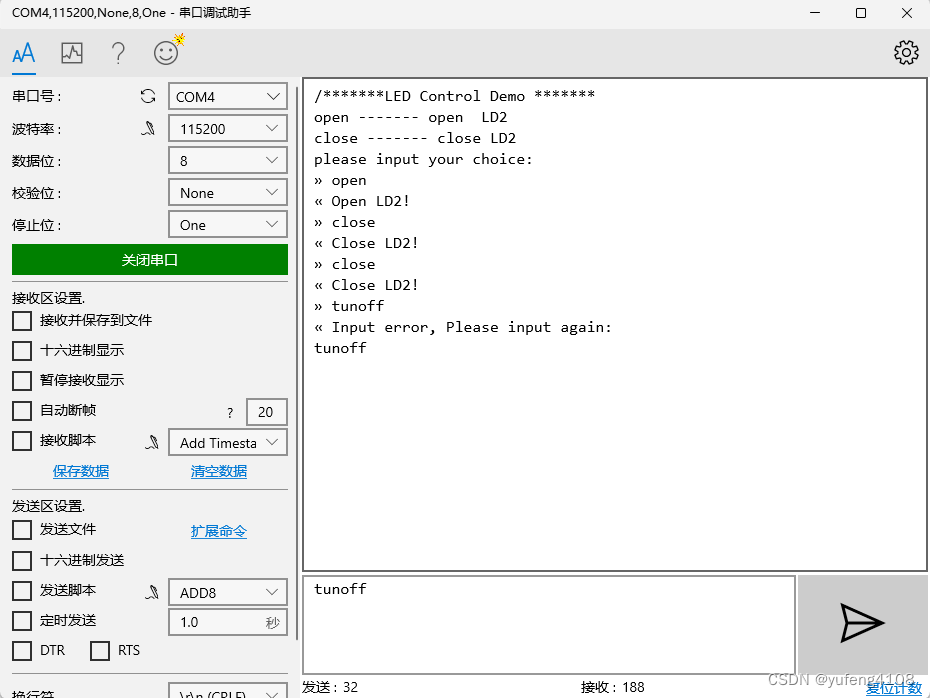
Task: Enable 接收脚本 checkbox
Action: [x=22, y=441]
